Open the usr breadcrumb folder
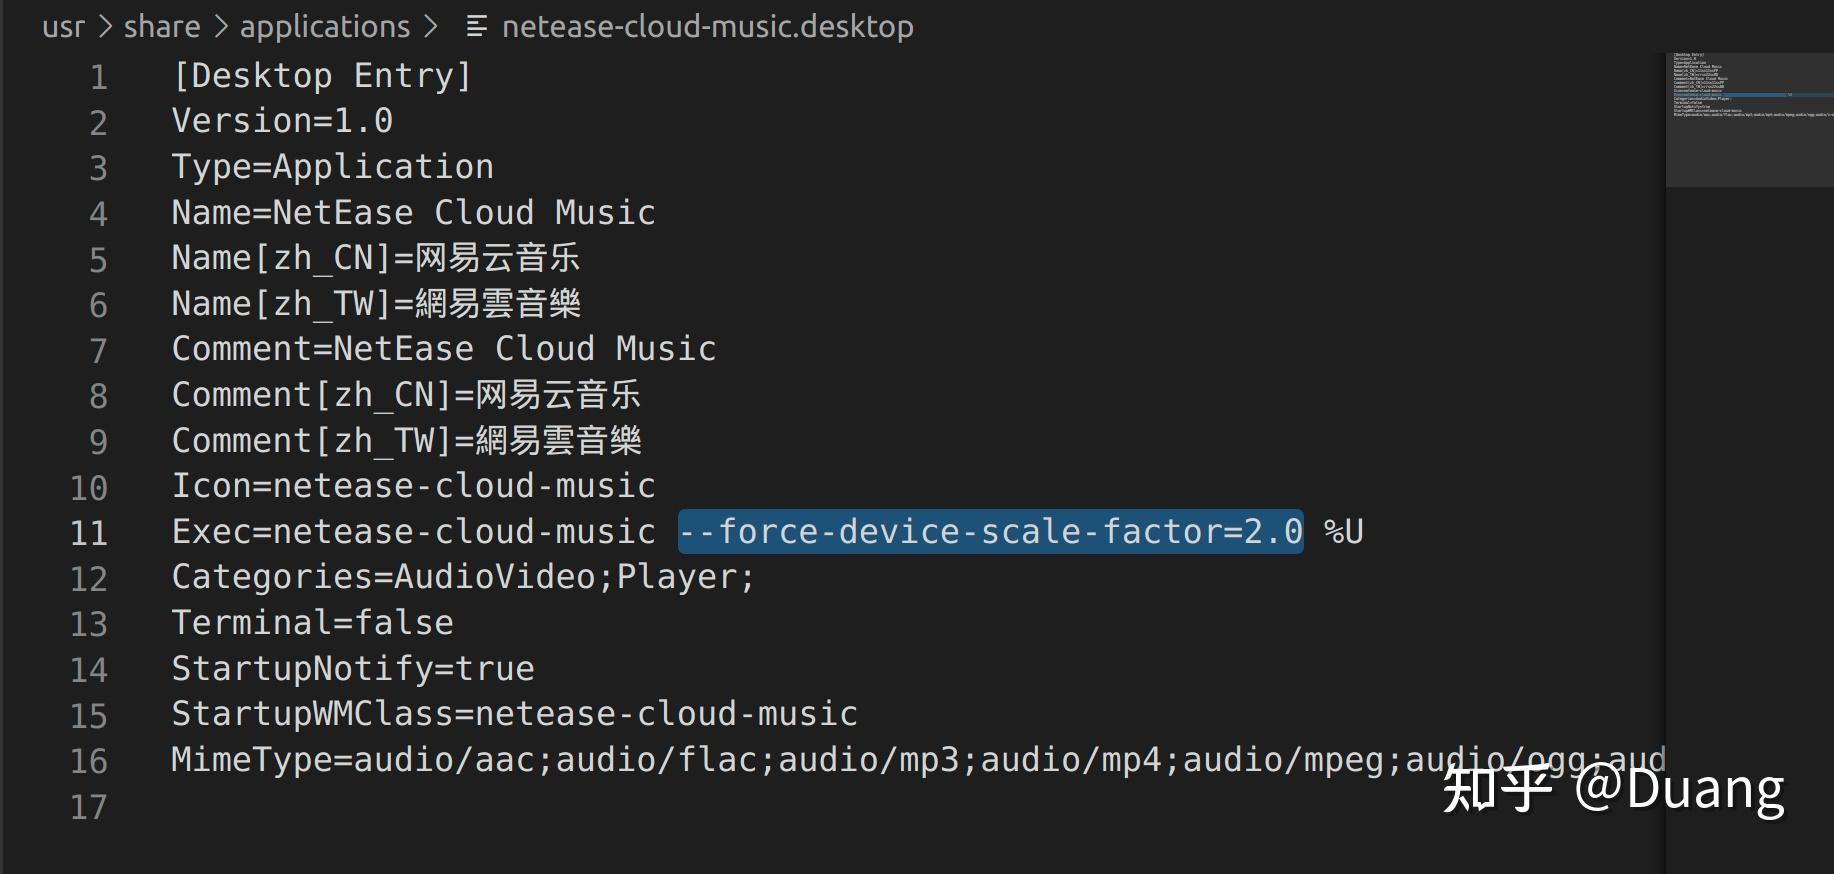 [63, 27]
